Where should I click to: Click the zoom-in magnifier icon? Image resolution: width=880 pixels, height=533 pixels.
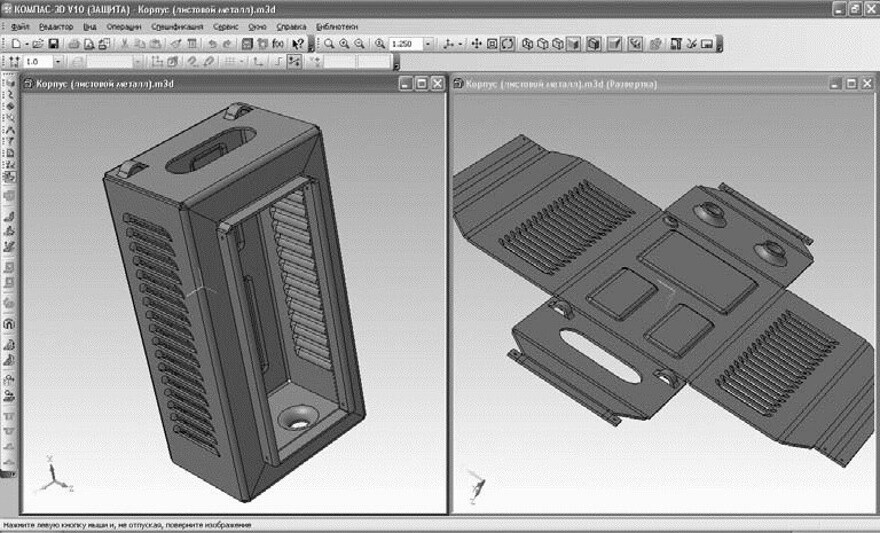point(344,45)
